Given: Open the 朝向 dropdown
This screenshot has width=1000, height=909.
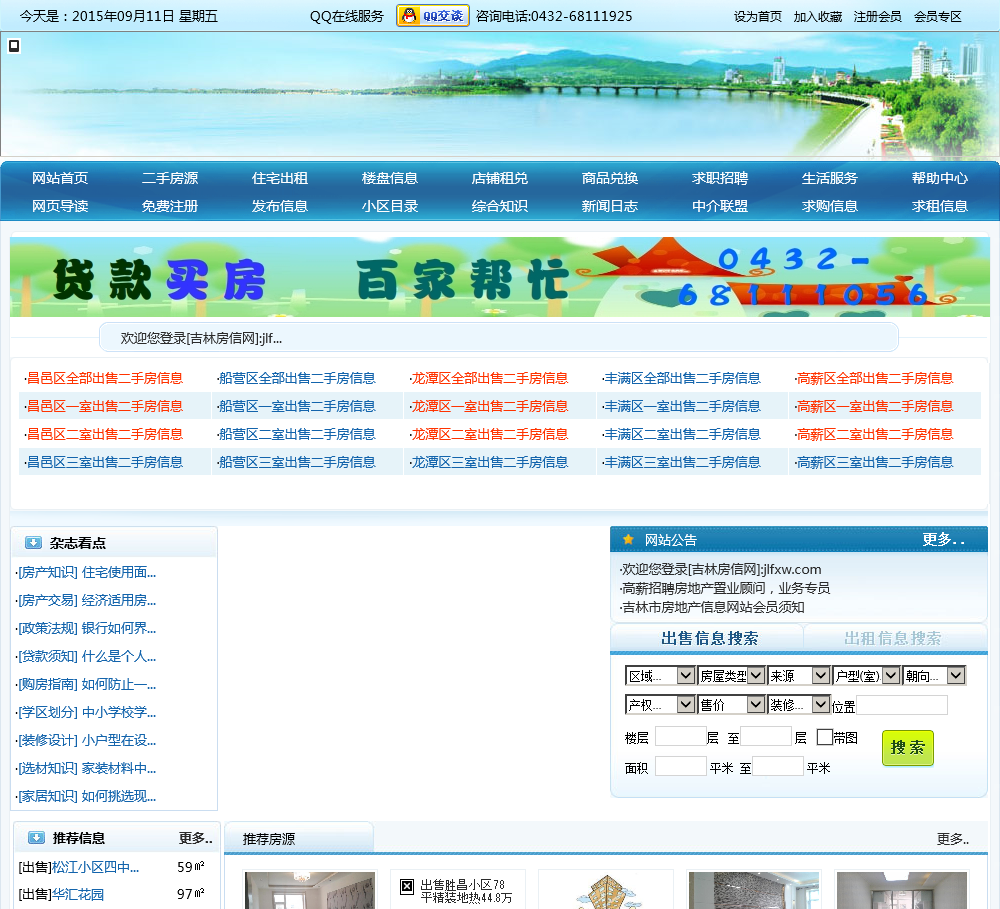Looking at the screenshot, I should coord(934,676).
